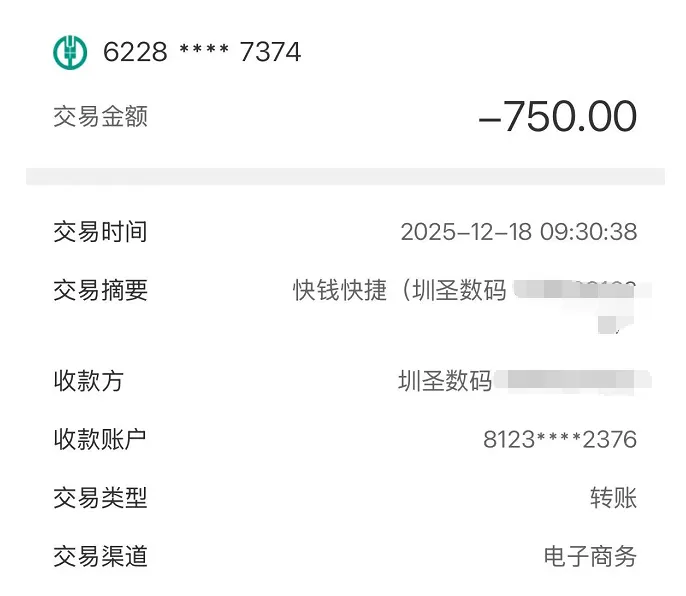Select card number 6228 **** 7374
Screen dimensions: 686x596
[x=202, y=51]
